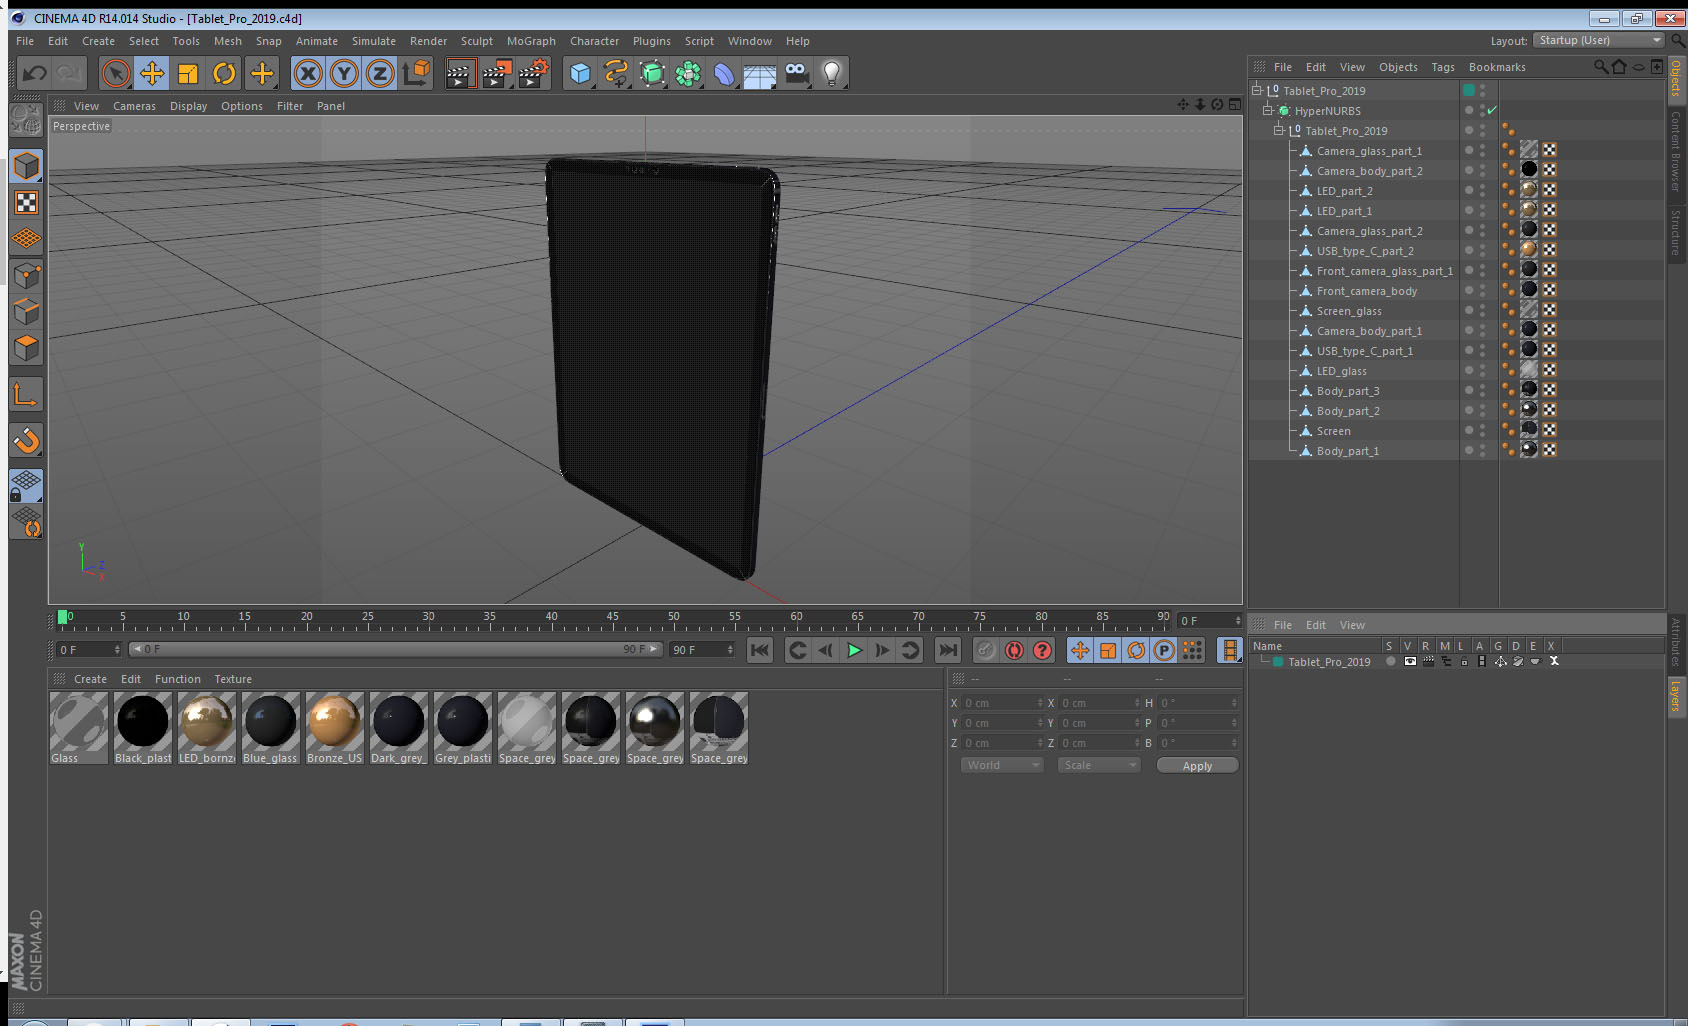The height and width of the screenshot is (1026, 1688).
Task: Add a Cube primitive object
Action: (x=580, y=73)
